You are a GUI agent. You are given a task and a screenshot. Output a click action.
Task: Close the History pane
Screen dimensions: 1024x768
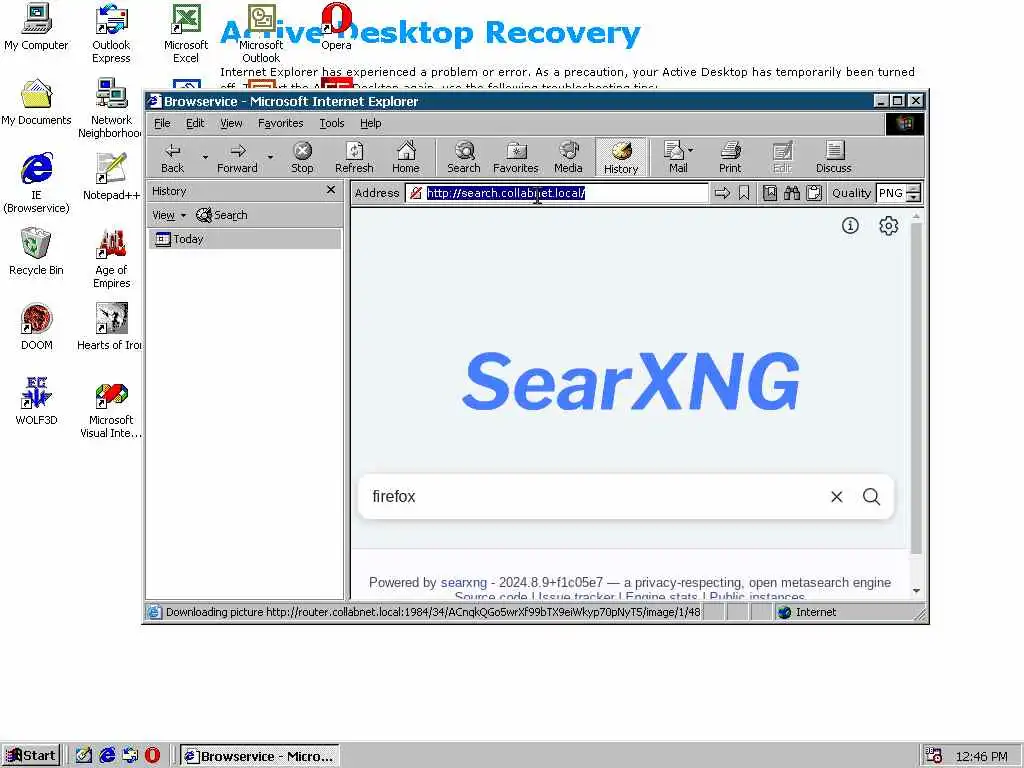331,190
